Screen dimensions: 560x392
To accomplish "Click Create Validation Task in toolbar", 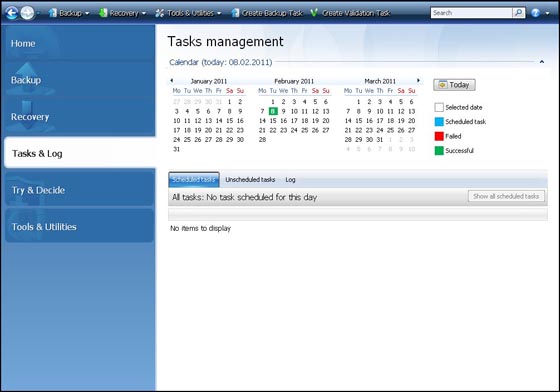I will click(351, 13).
